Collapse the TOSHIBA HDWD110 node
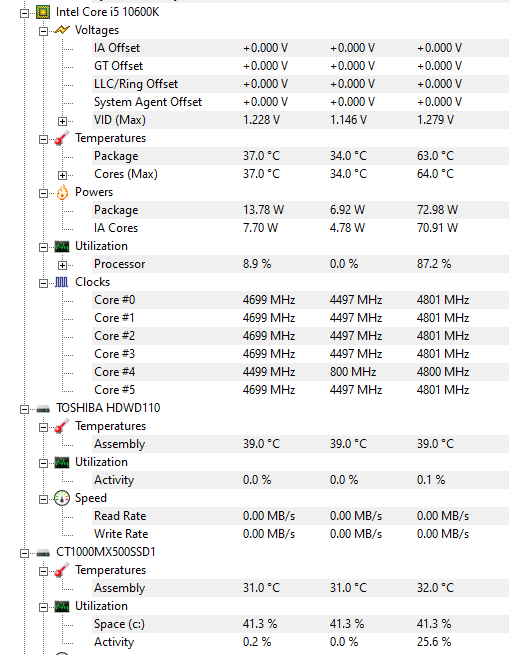 coord(24,409)
